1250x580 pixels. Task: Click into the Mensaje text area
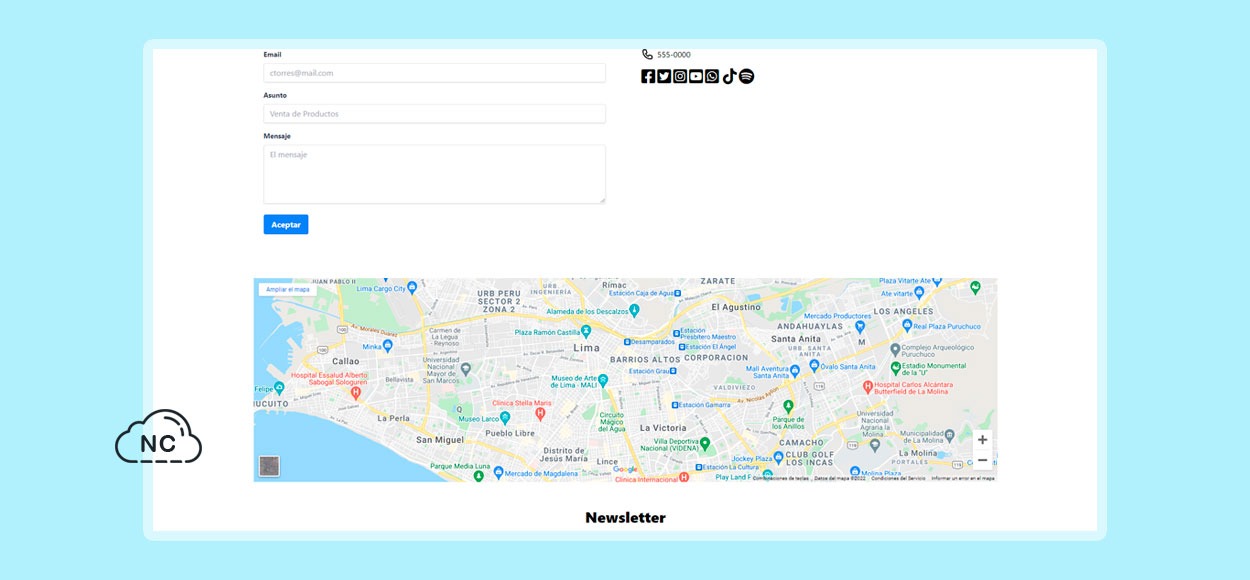pyautogui.click(x=434, y=174)
